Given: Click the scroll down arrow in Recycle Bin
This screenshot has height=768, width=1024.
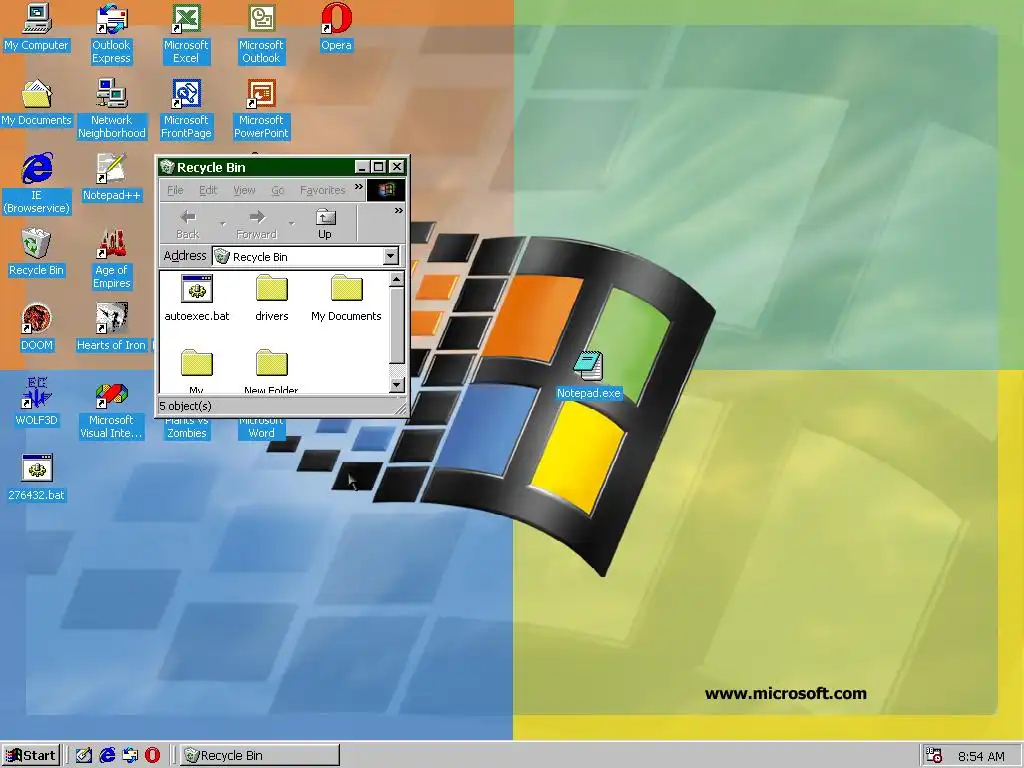Looking at the screenshot, I should (x=397, y=385).
